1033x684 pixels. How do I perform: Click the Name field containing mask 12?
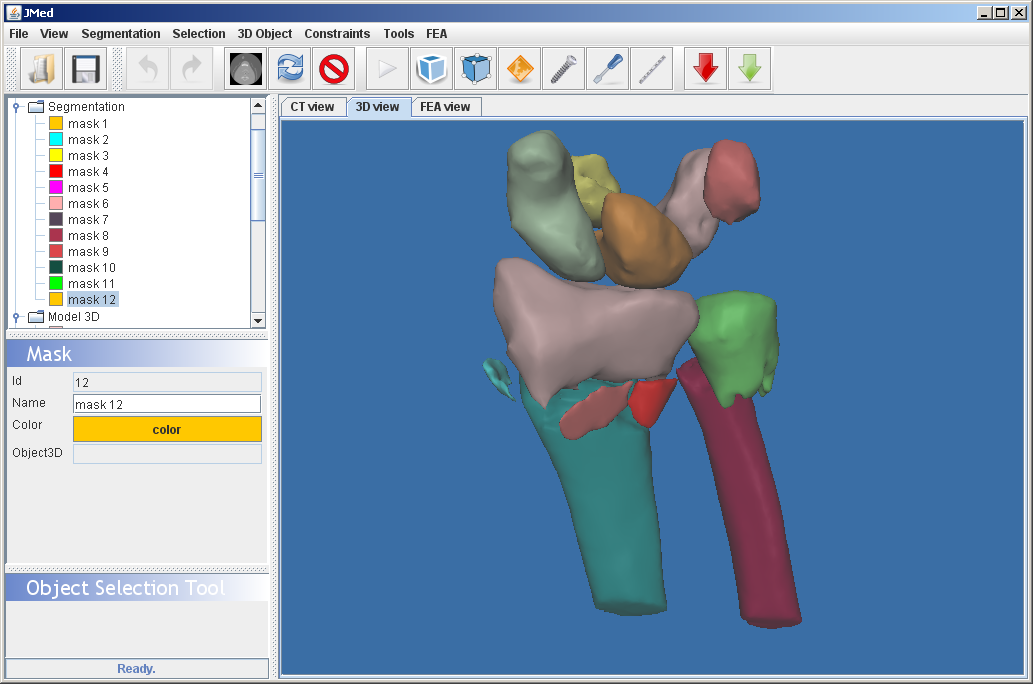tap(167, 404)
